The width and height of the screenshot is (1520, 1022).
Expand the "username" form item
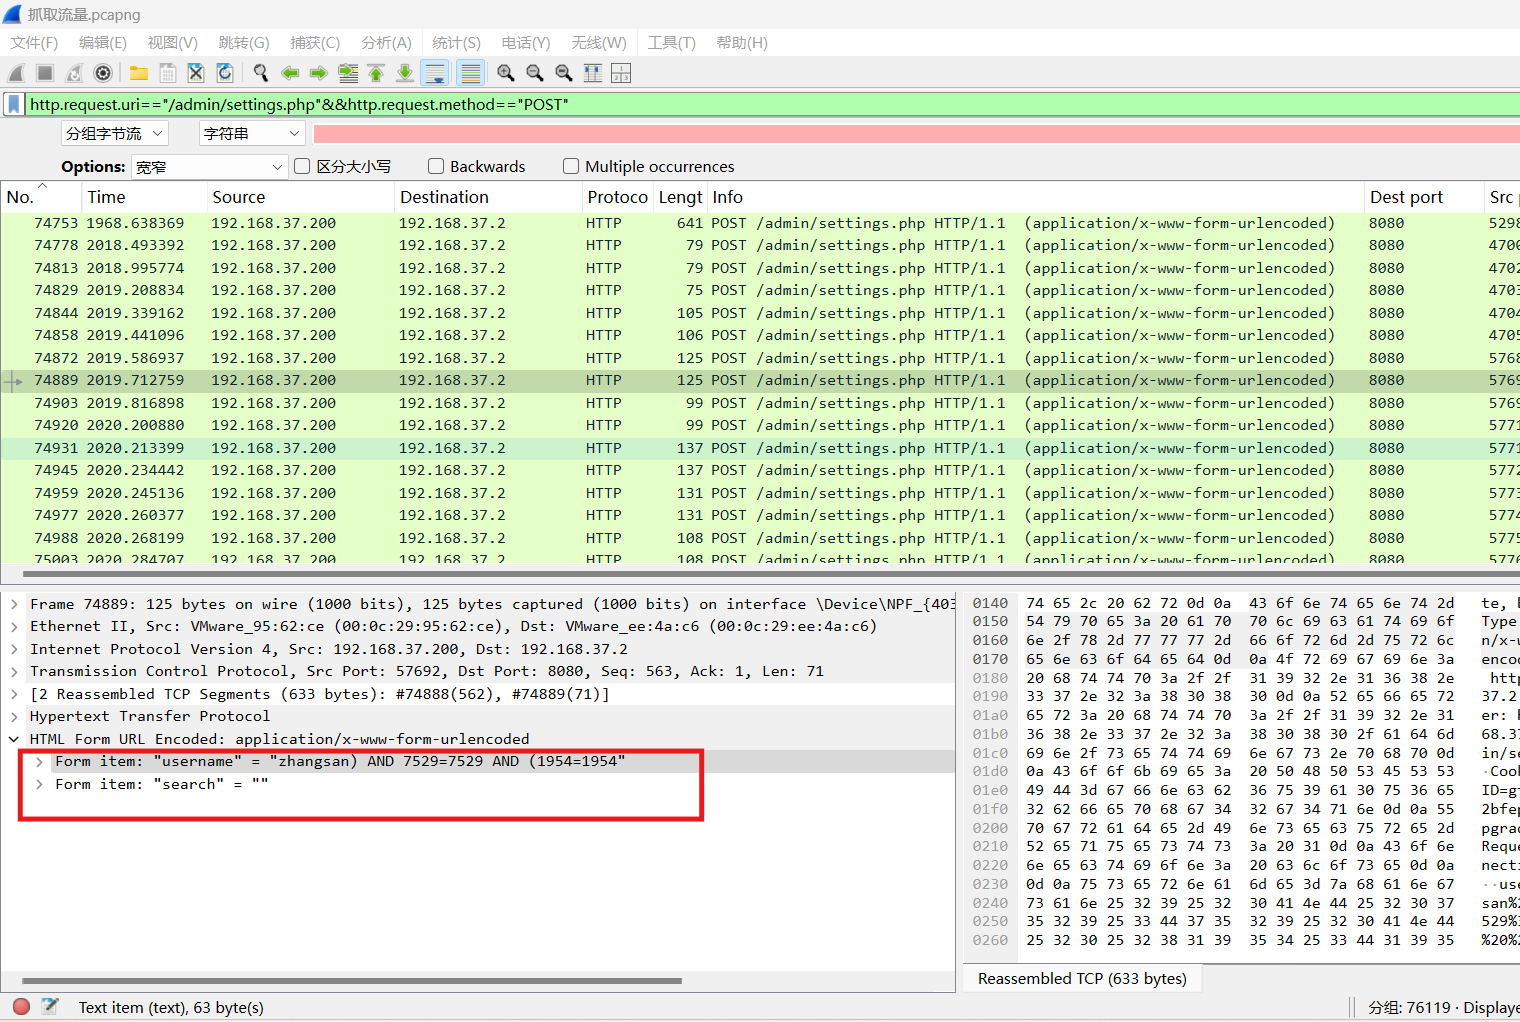pos(39,761)
